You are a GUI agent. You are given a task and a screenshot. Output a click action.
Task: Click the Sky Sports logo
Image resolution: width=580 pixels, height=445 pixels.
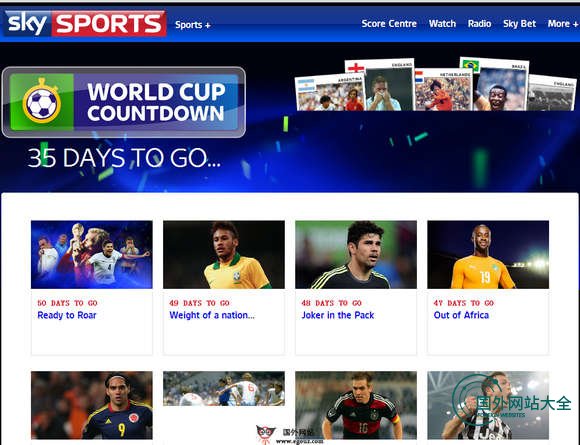click(x=85, y=23)
